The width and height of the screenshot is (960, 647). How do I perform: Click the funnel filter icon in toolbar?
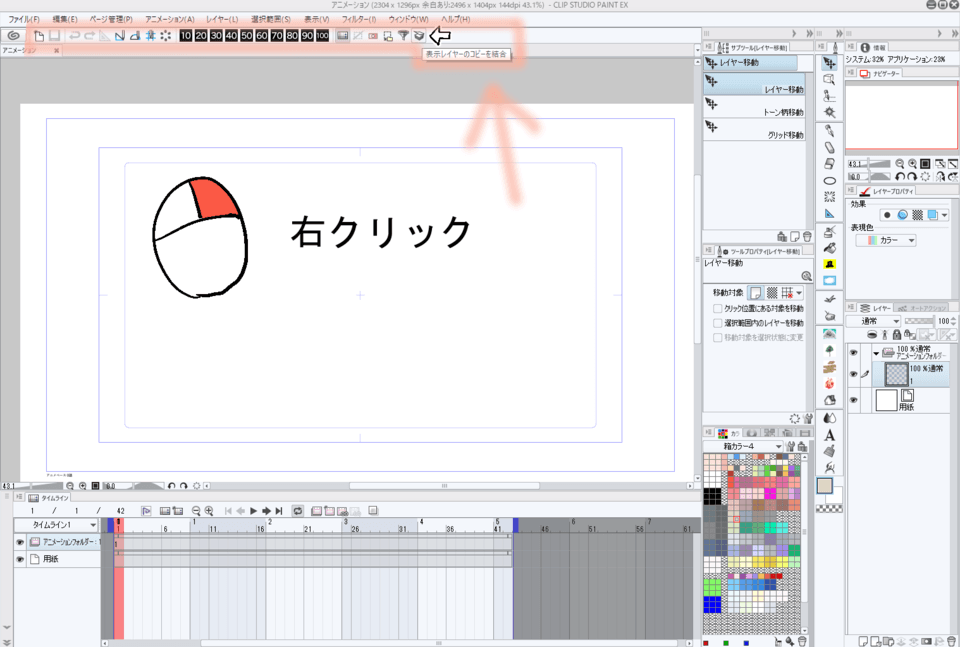tap(403, 36)
